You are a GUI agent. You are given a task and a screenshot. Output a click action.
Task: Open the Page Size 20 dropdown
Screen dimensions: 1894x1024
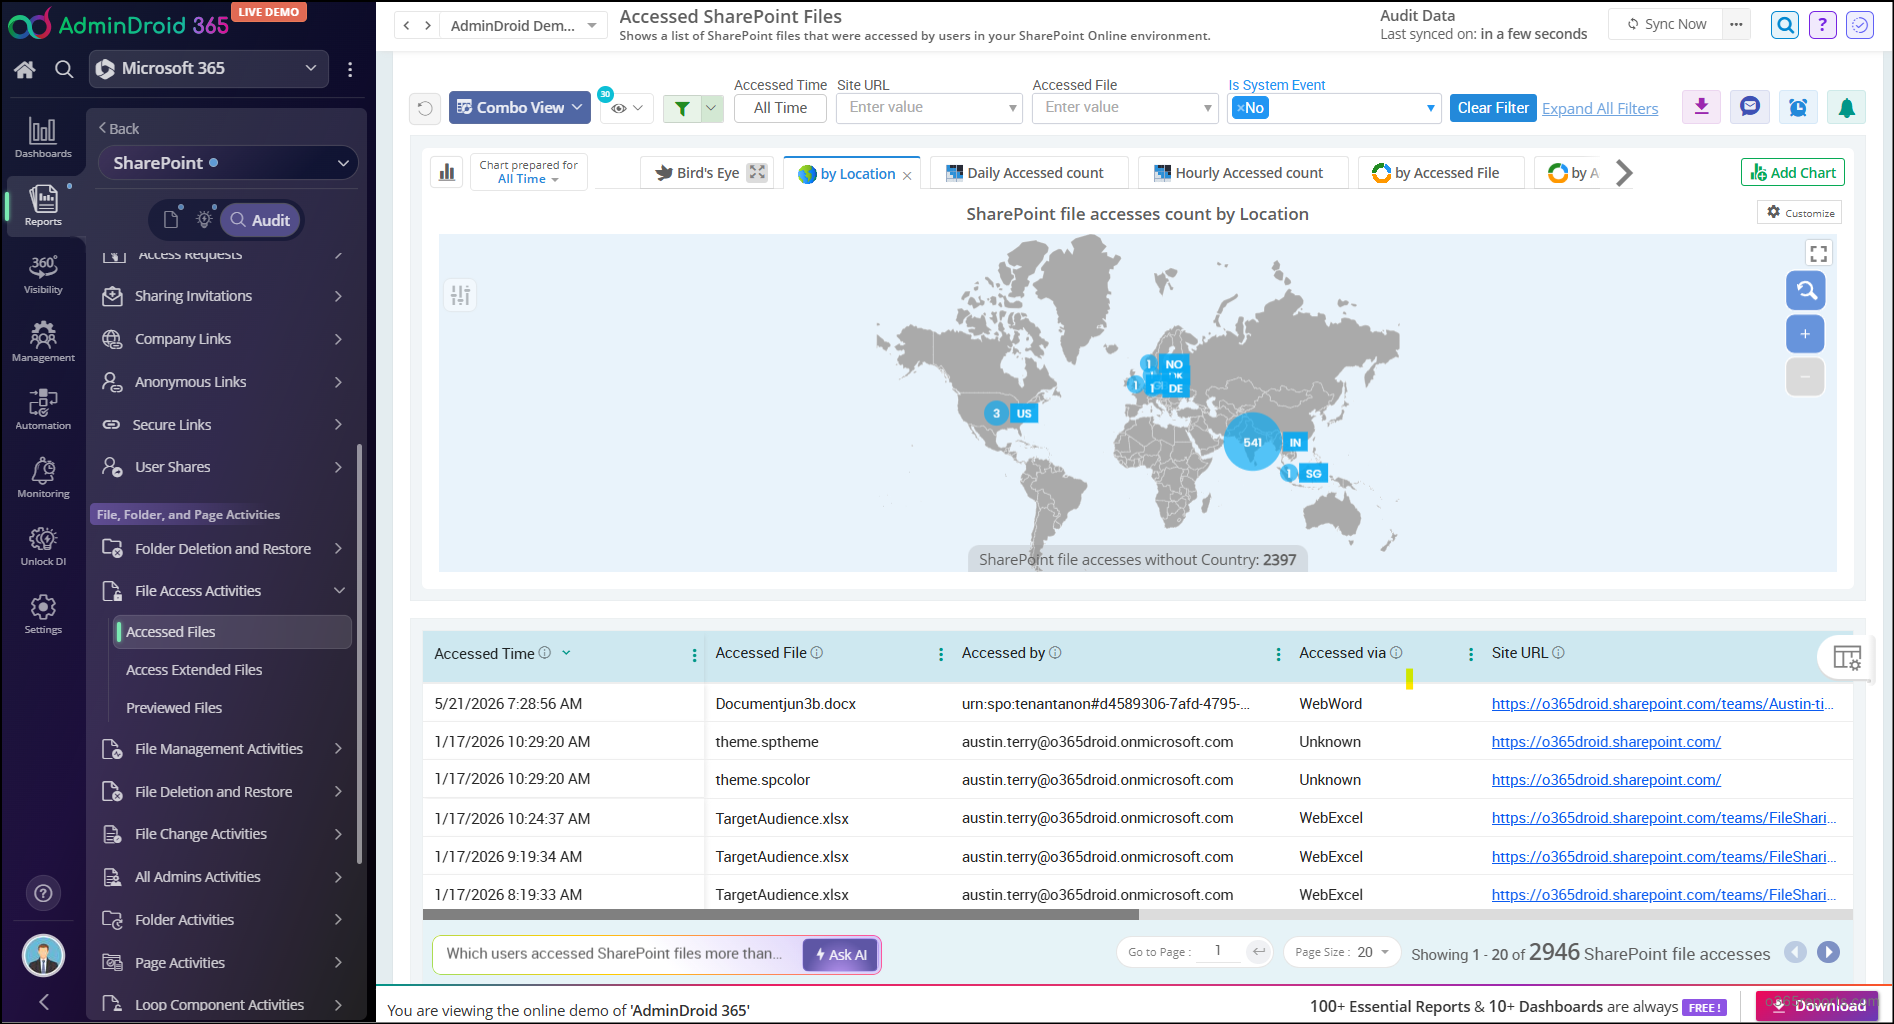pyautogui.click(x=1342, y=952)
